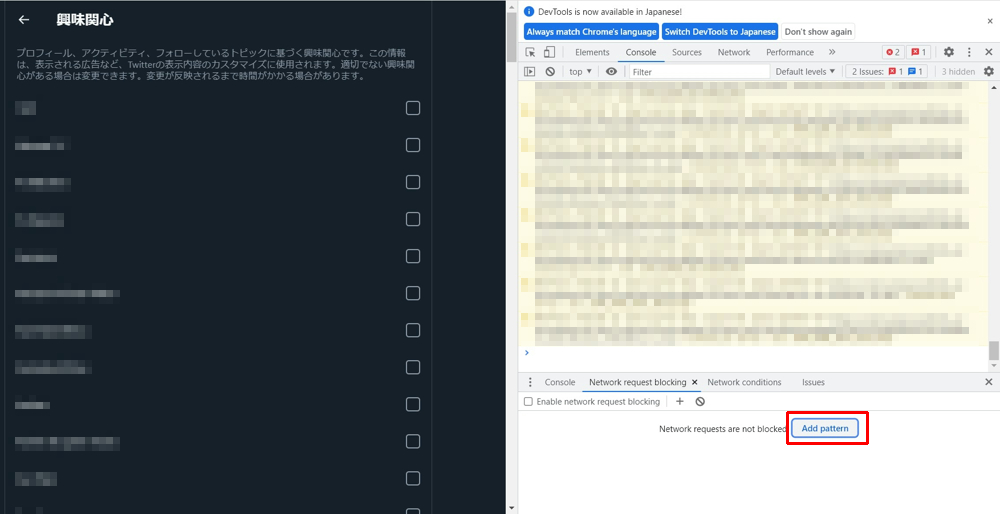Open the issues badge showing 1 in top toolbar
This screenshot has height=514, width=1000.
pyautogui.click(x=919, y=52)
